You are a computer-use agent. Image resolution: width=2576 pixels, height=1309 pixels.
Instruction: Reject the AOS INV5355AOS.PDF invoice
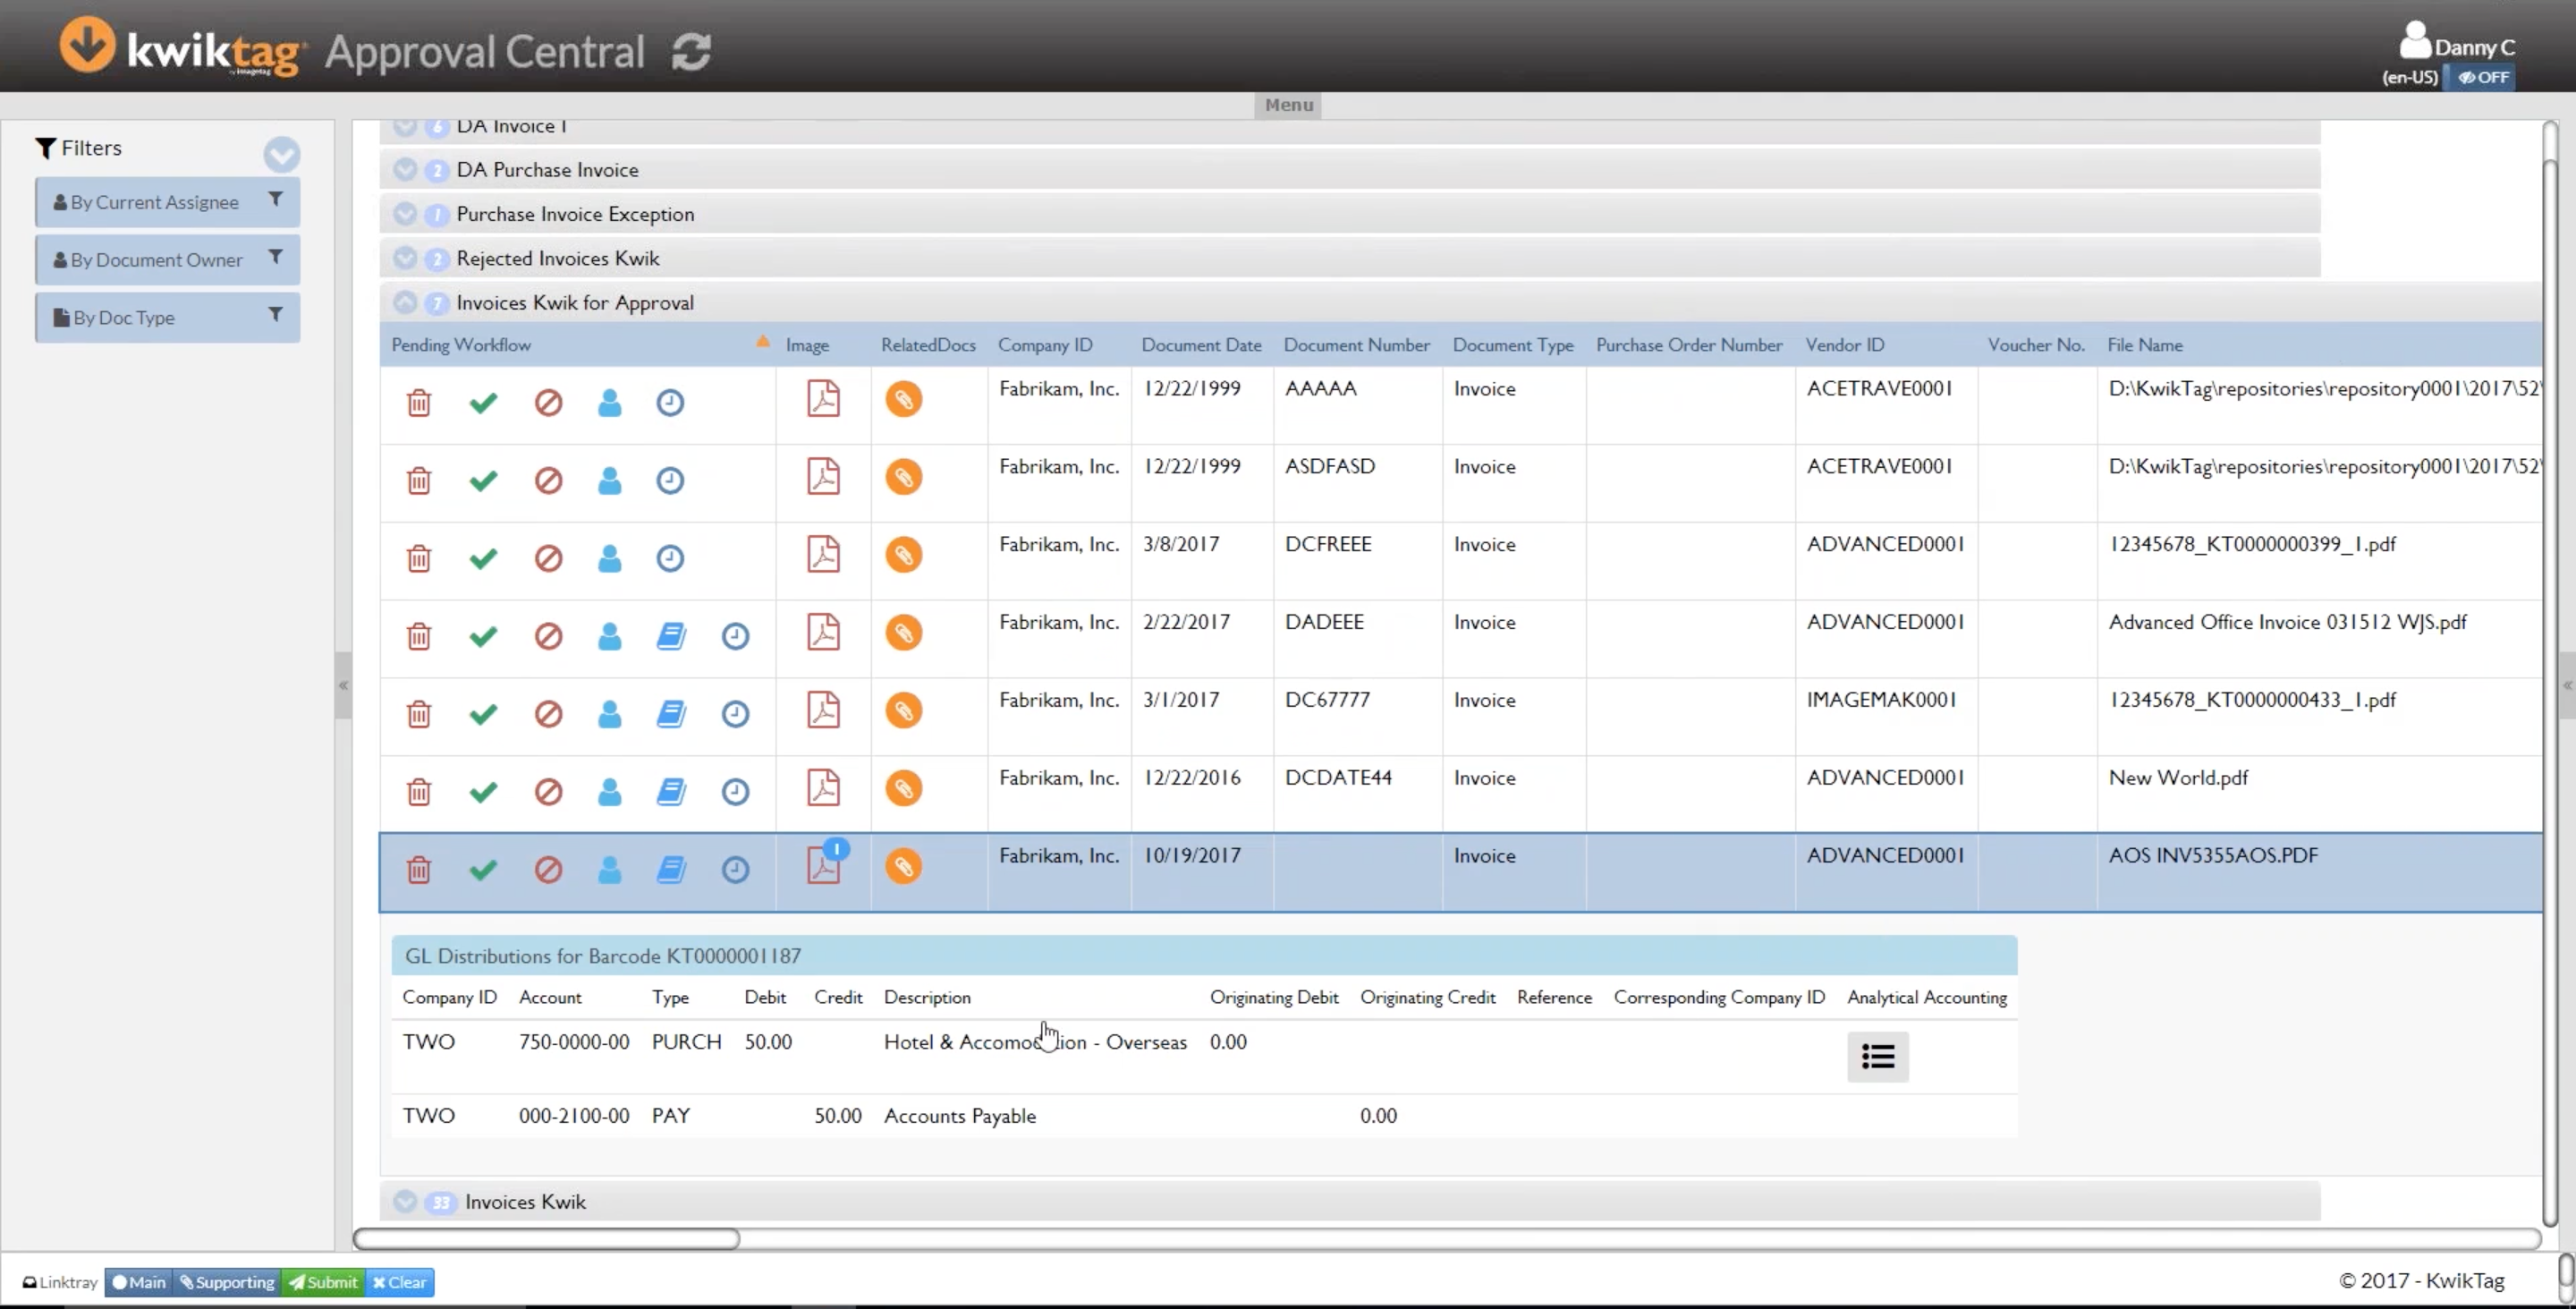pyautogui.click(x=548, y=870)
